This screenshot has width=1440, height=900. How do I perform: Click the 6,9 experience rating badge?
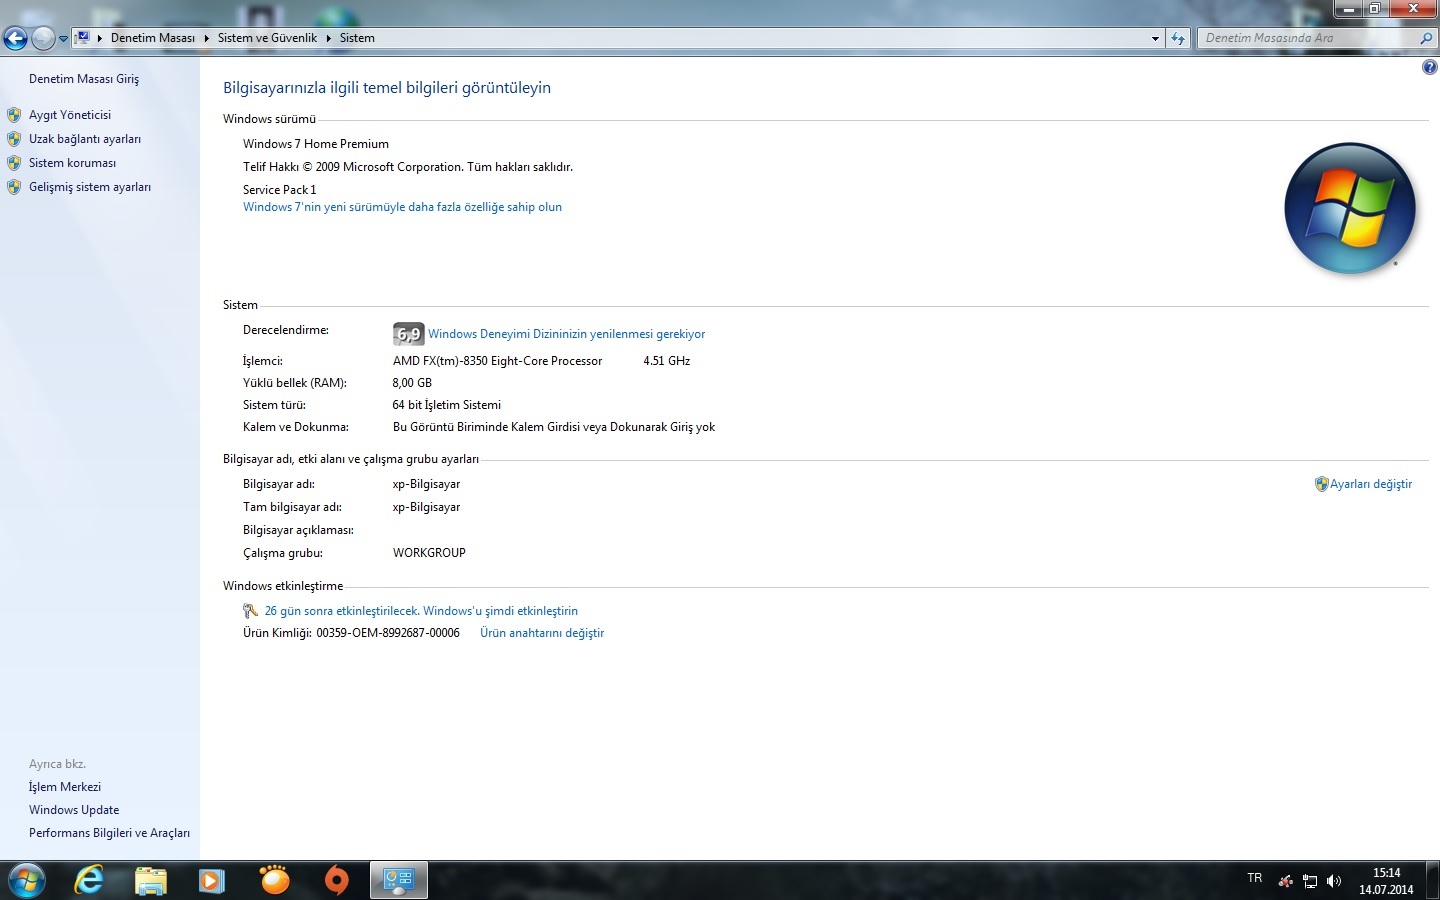408,334
